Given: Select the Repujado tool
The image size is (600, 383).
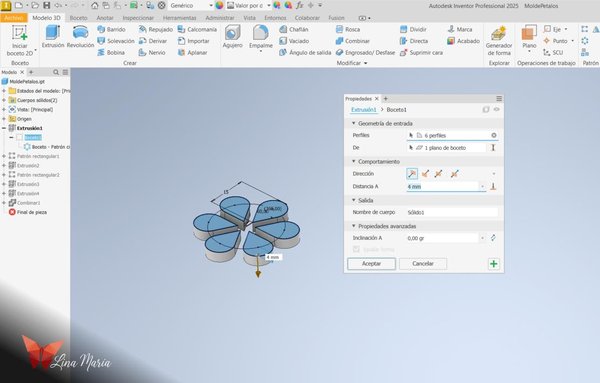Looking at the screenshot, I should click(x=156, y=29).
